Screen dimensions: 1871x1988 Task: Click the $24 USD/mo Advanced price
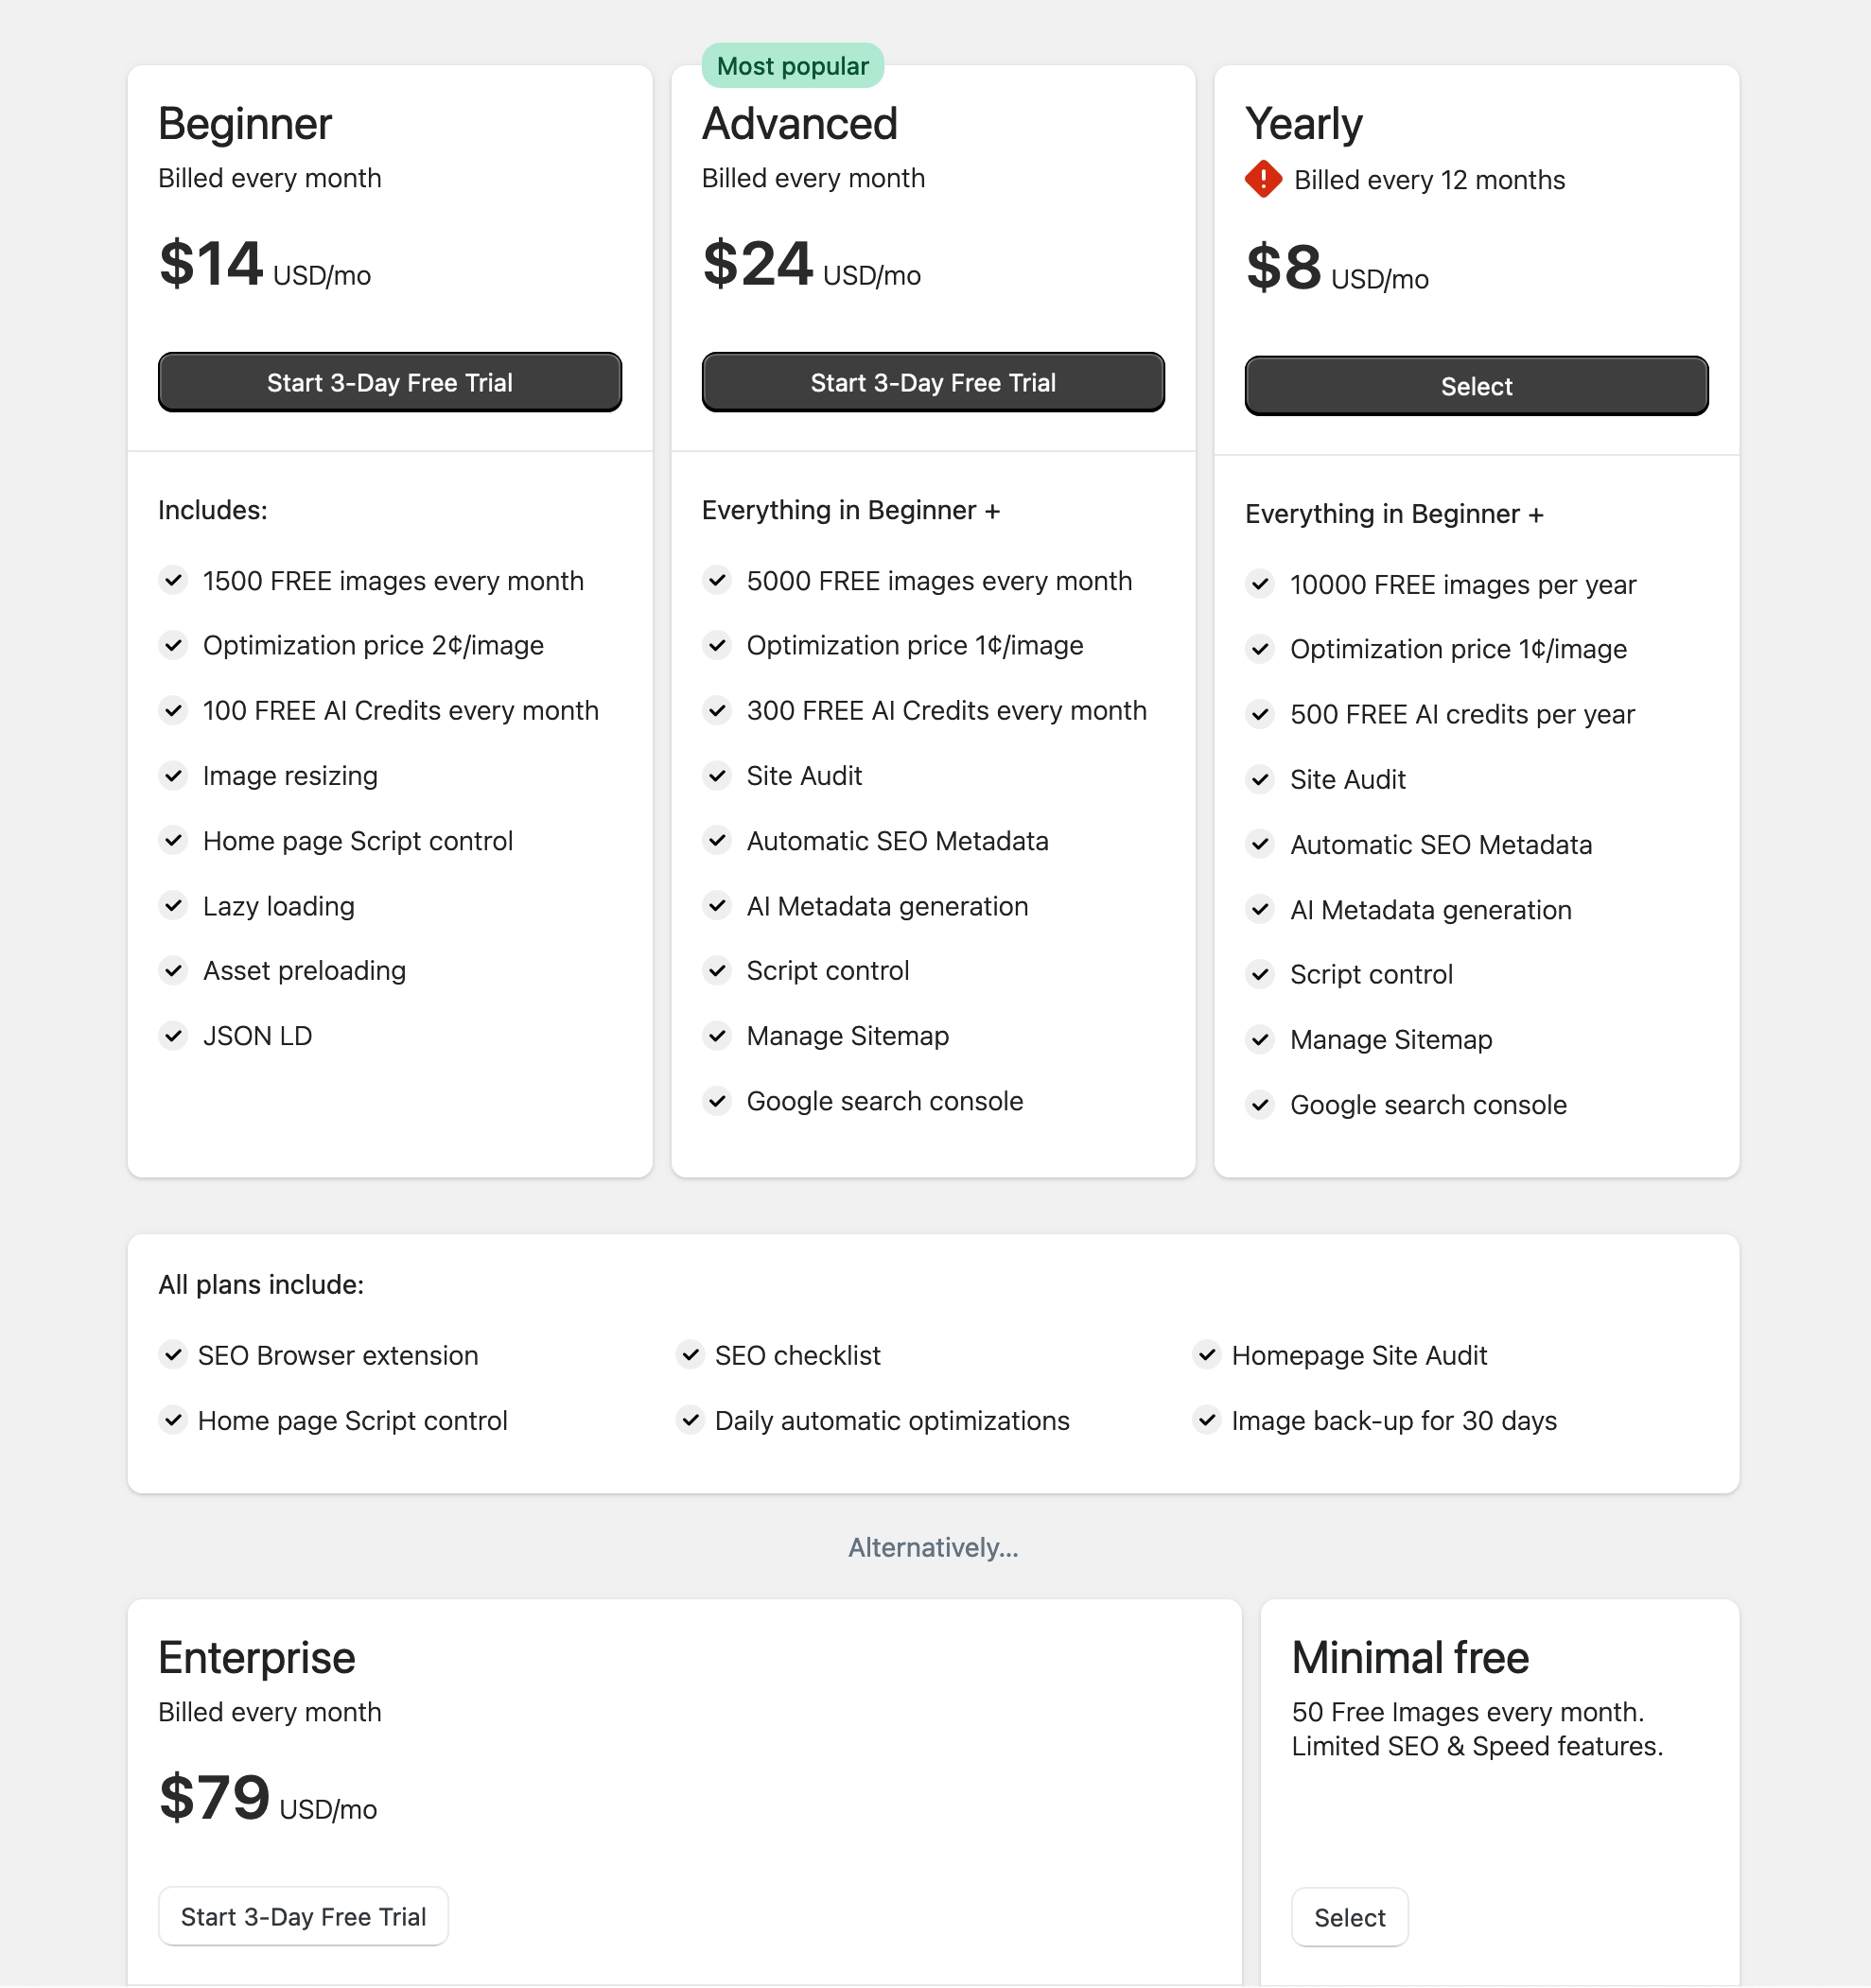(811, 265)
